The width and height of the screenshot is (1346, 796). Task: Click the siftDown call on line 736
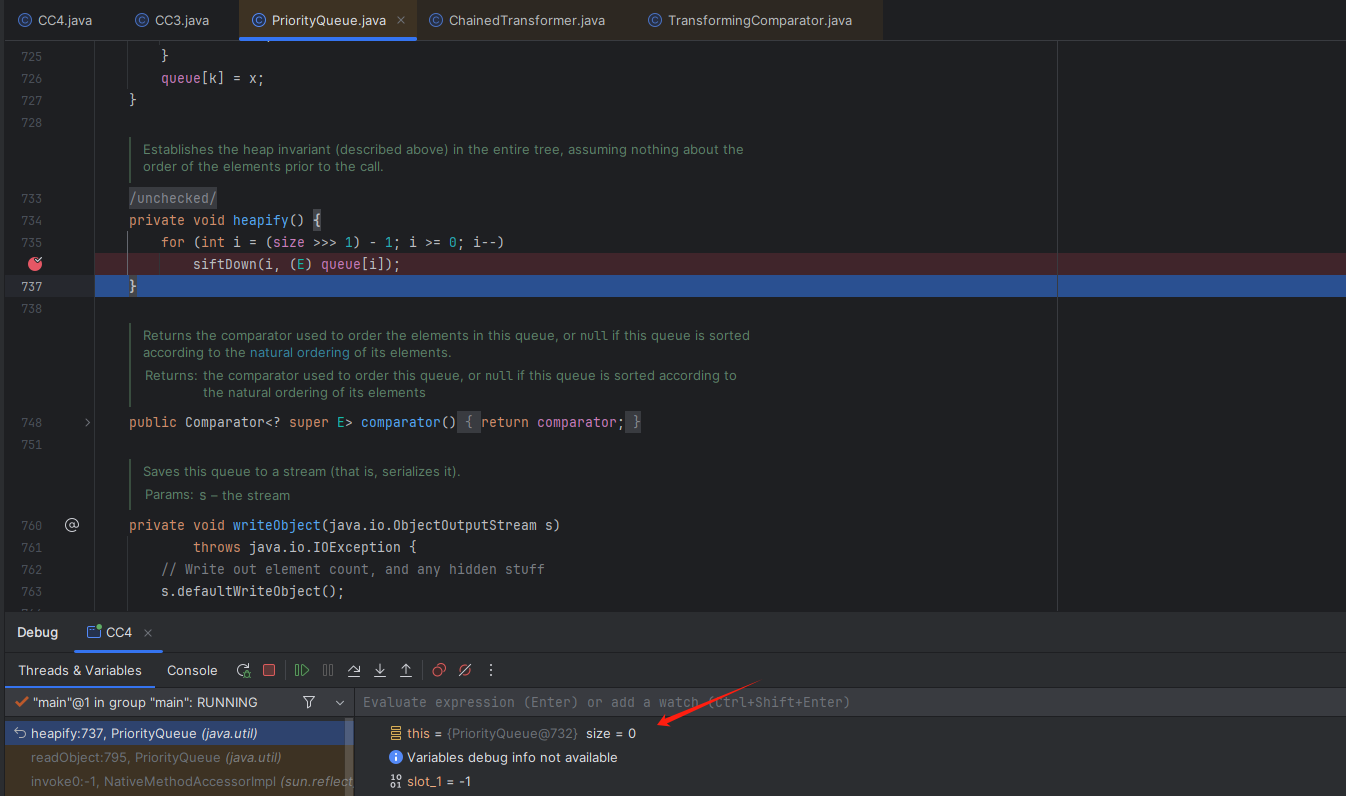point(225,264)
